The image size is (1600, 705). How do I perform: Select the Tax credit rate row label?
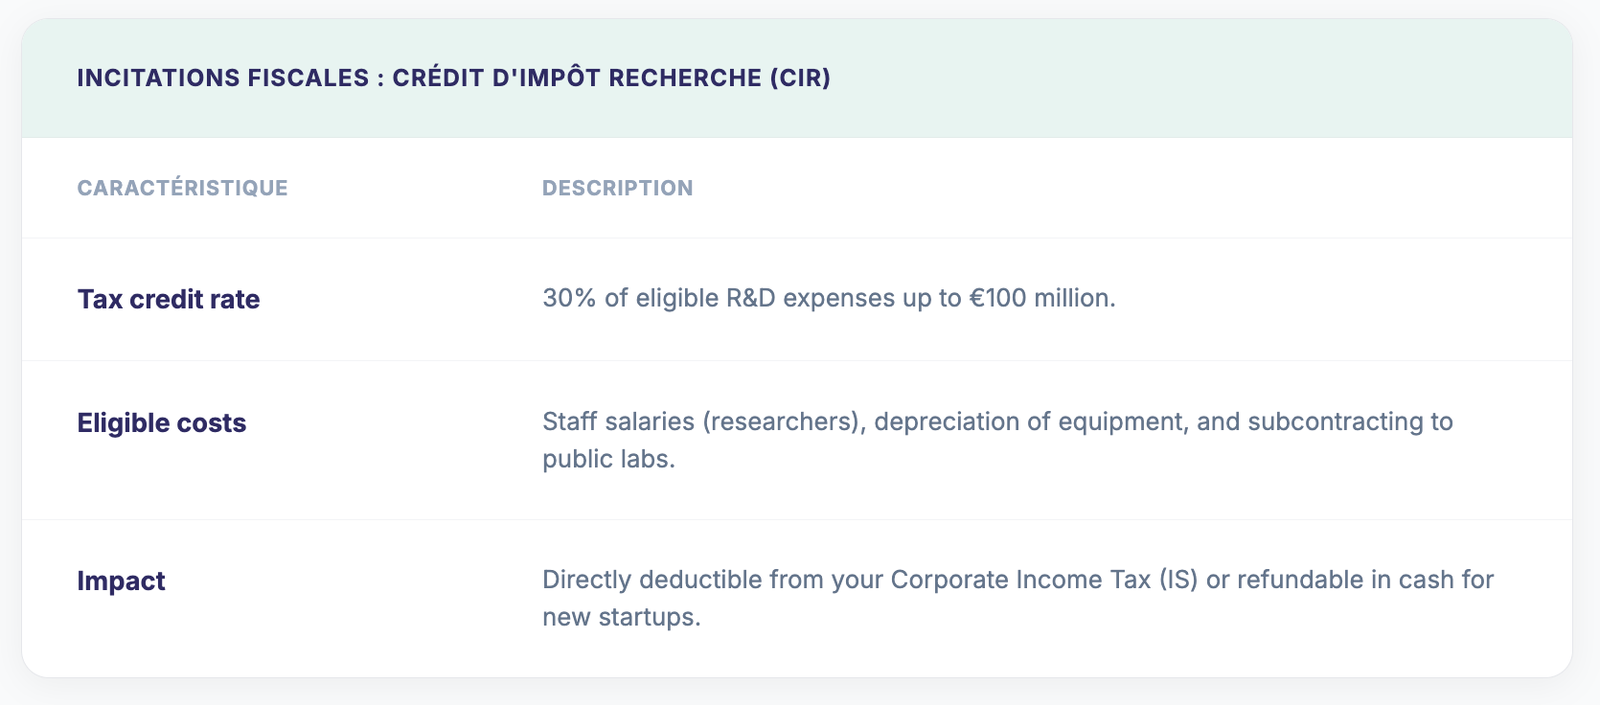tap(168, 299)
